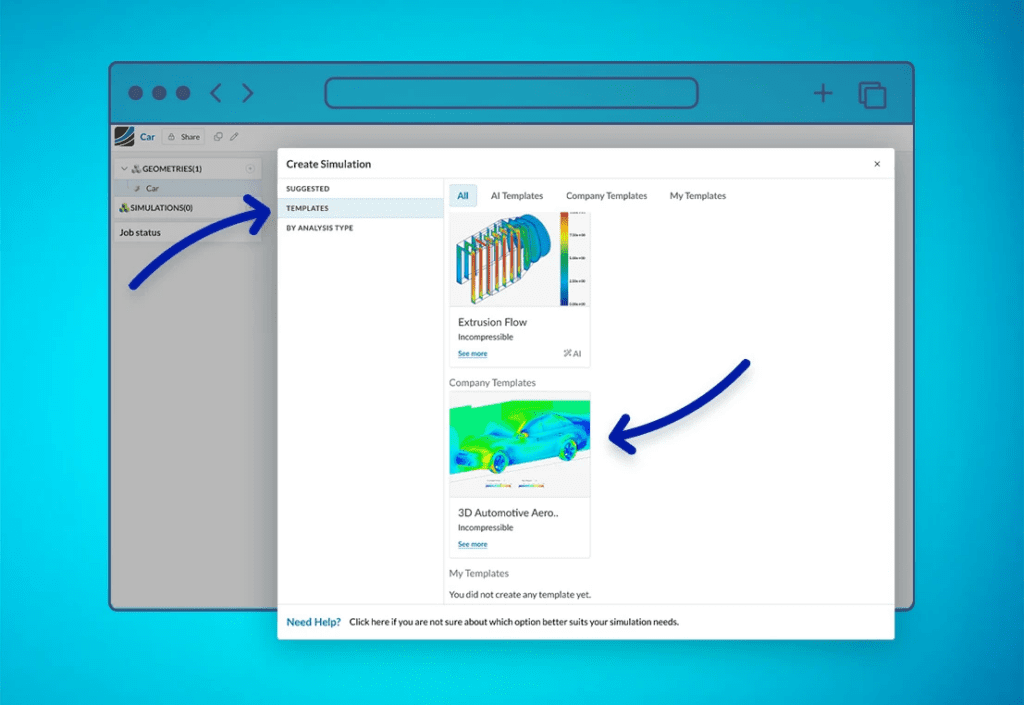Collapse the GEOMETRIES(1) tree section

click(123, 168)
